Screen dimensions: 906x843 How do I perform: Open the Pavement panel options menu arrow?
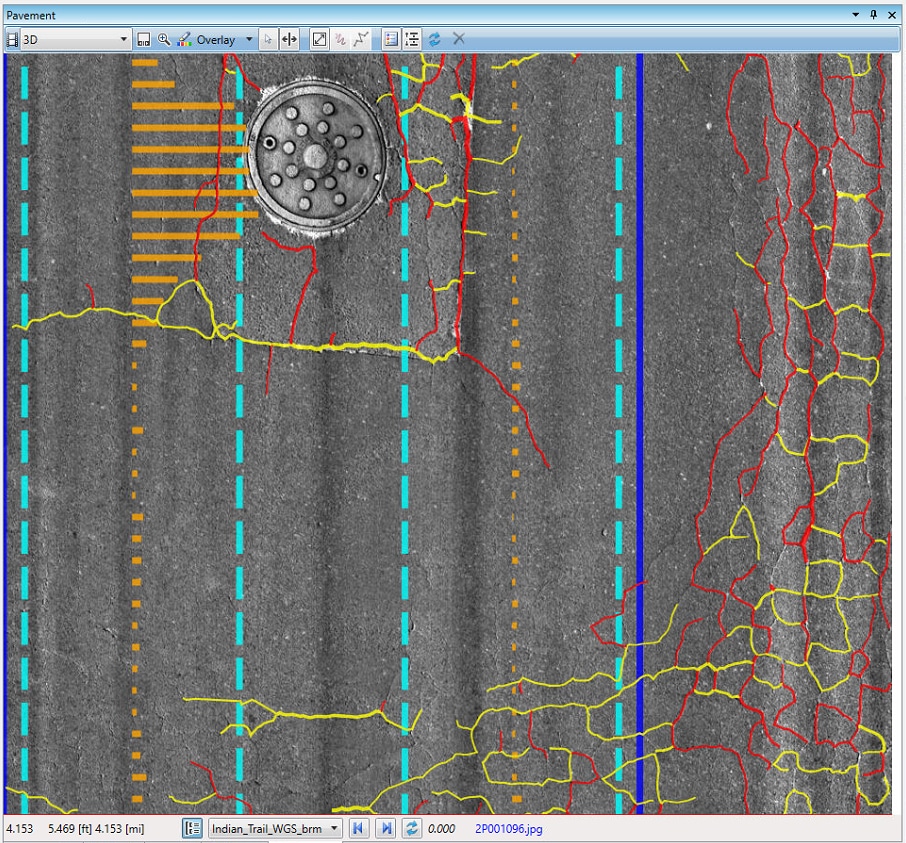pyautogui.click(x=856, y=15)
